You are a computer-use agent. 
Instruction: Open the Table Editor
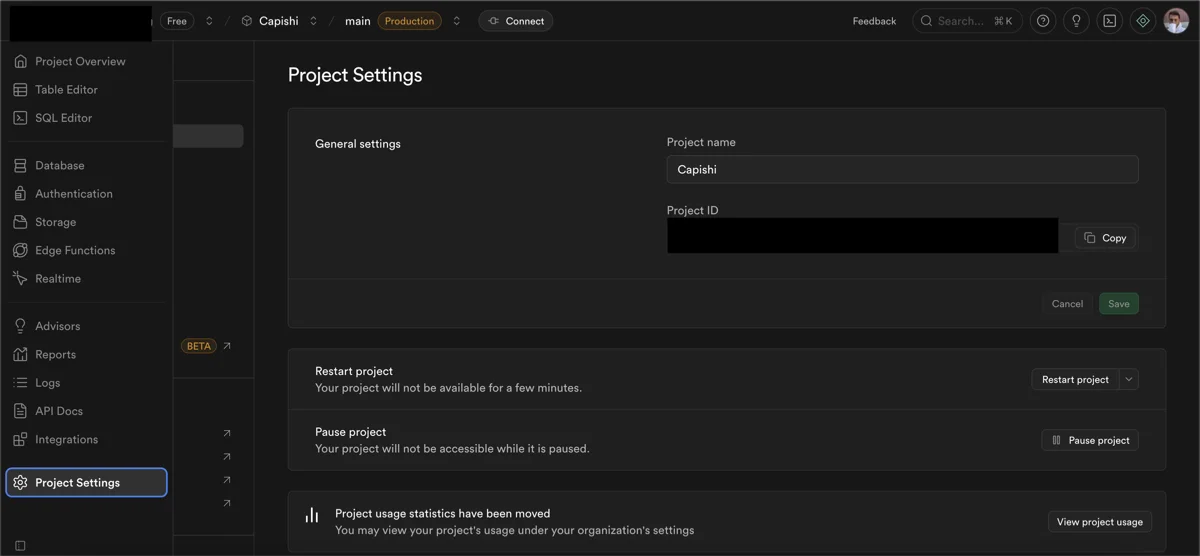pos(66,89)
